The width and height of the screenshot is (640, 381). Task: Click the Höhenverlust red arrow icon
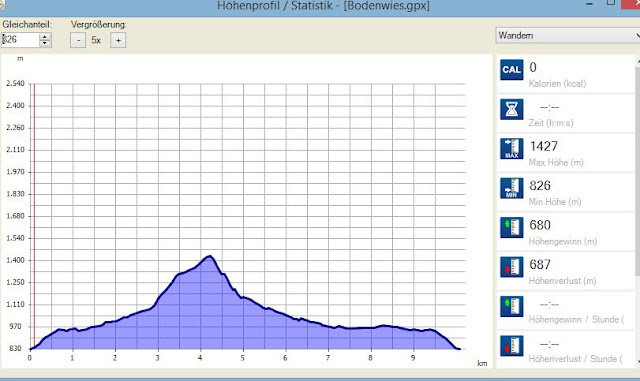click(x=511, y=267)
